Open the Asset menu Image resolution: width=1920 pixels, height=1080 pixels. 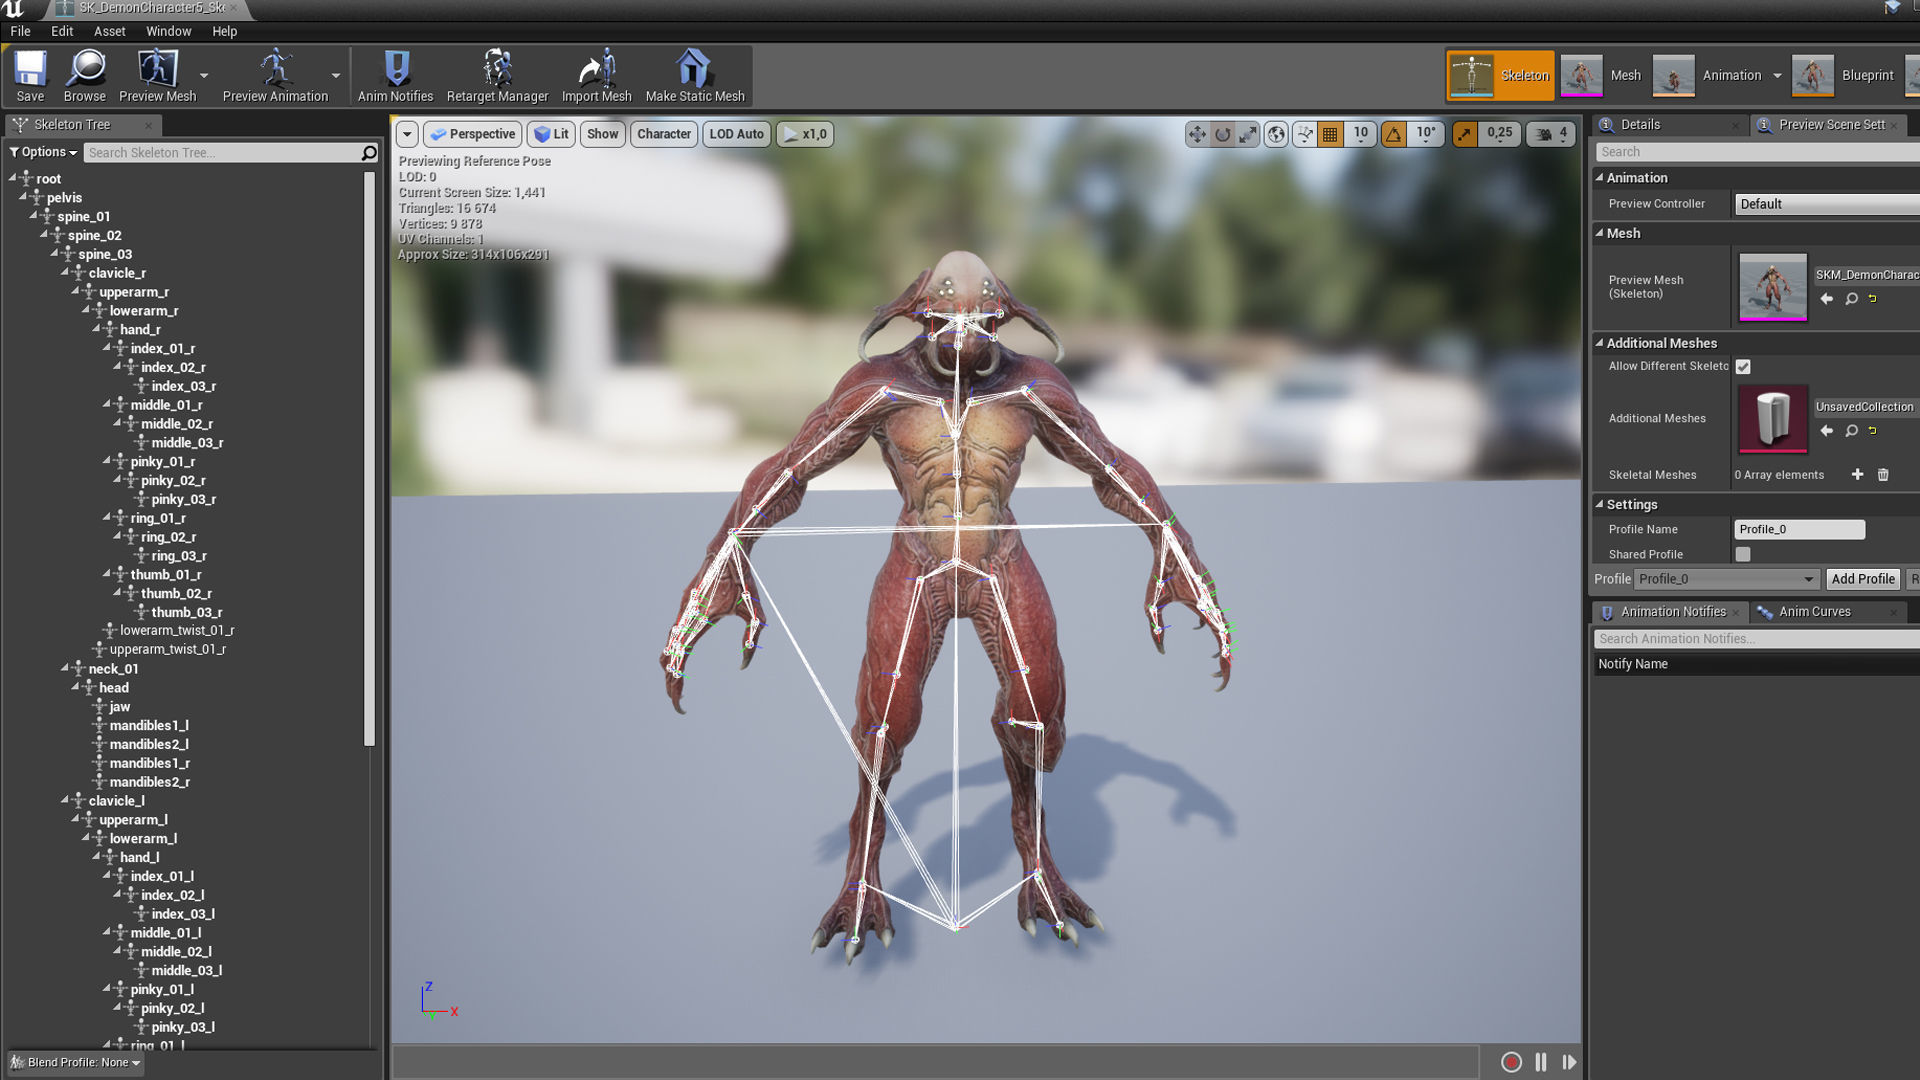[110, 31]
